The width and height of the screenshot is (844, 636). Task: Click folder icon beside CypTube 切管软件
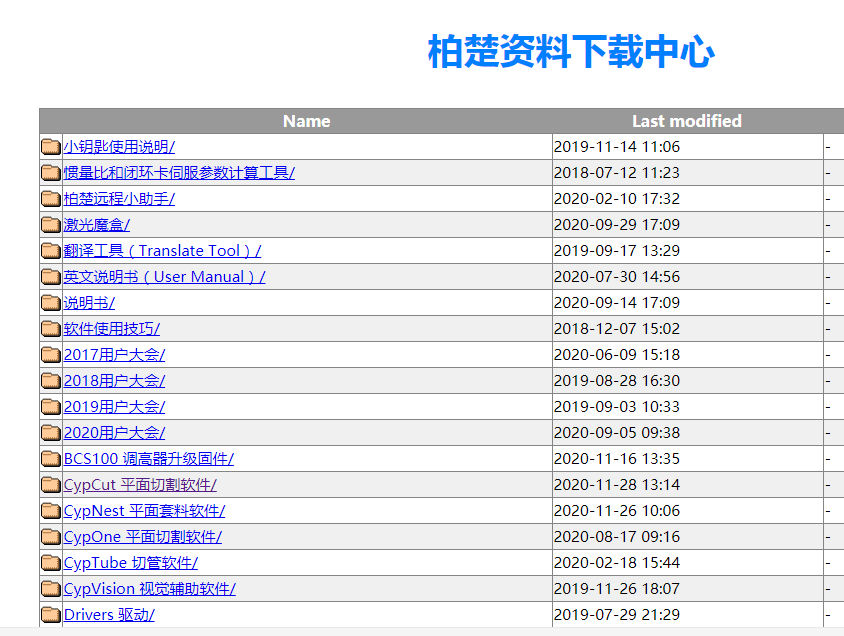coord(51,563)
